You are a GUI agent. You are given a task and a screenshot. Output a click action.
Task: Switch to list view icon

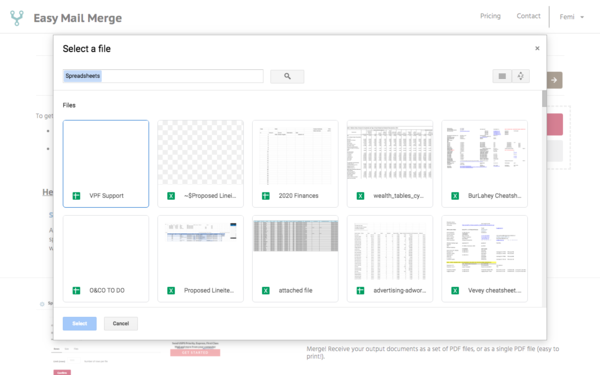pos(502,76)
